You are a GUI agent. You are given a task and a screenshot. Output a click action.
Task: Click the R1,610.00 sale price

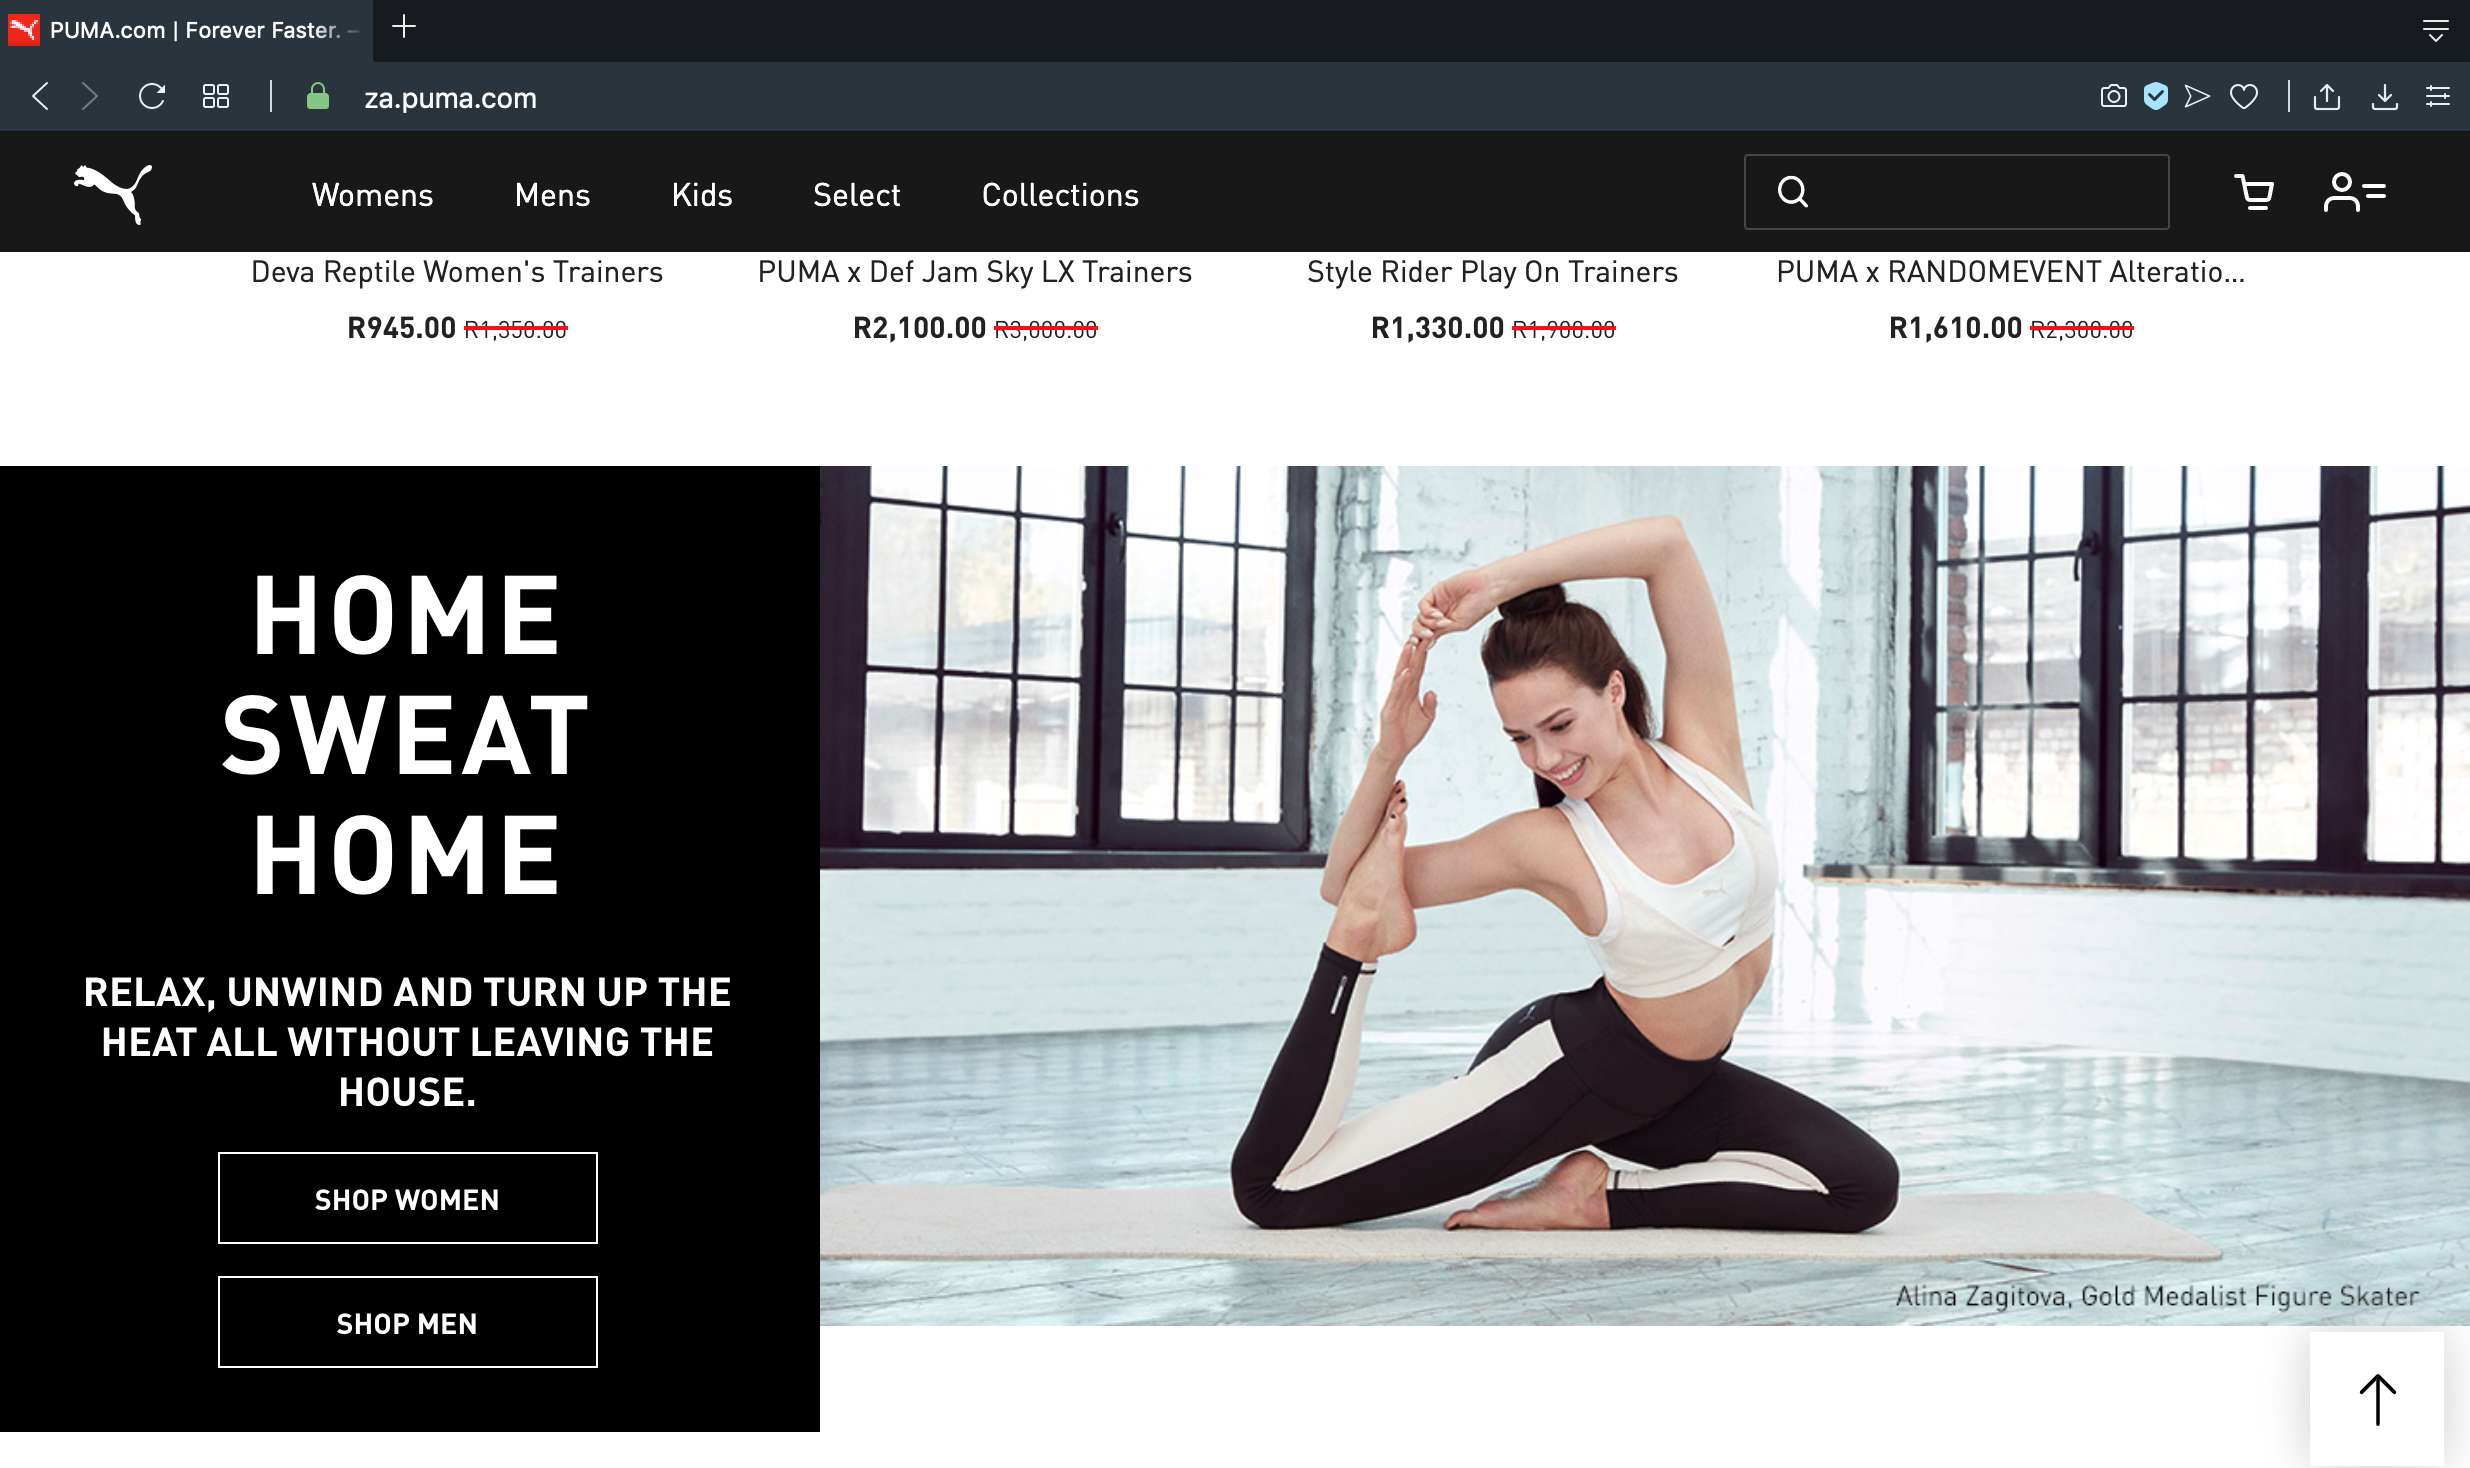1955,328
